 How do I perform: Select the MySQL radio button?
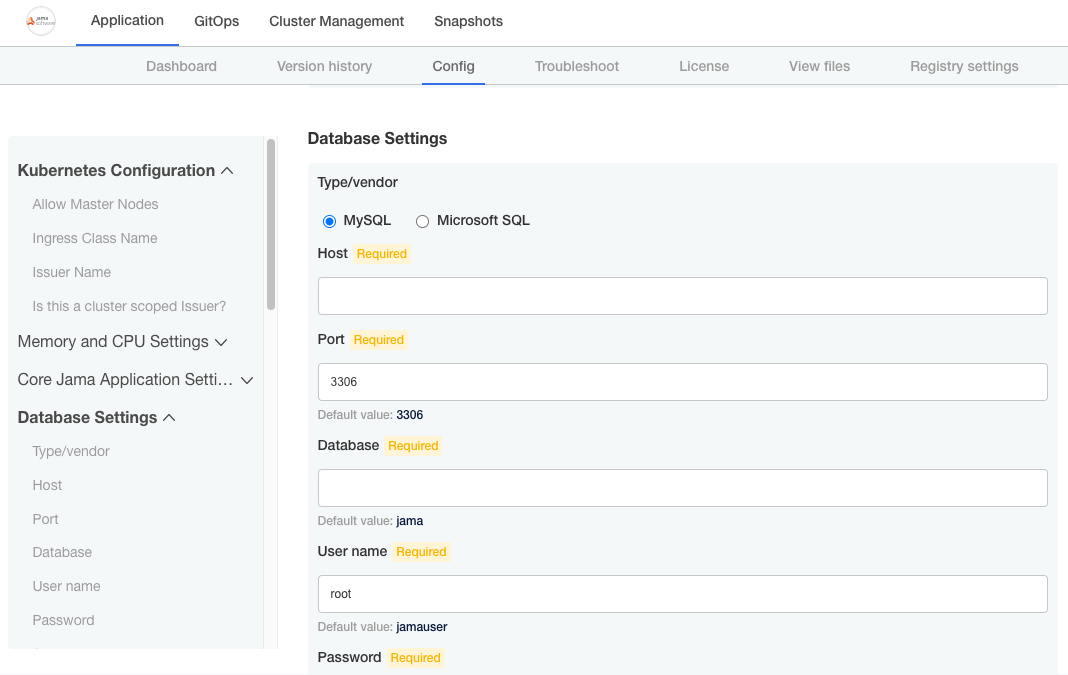330,221
